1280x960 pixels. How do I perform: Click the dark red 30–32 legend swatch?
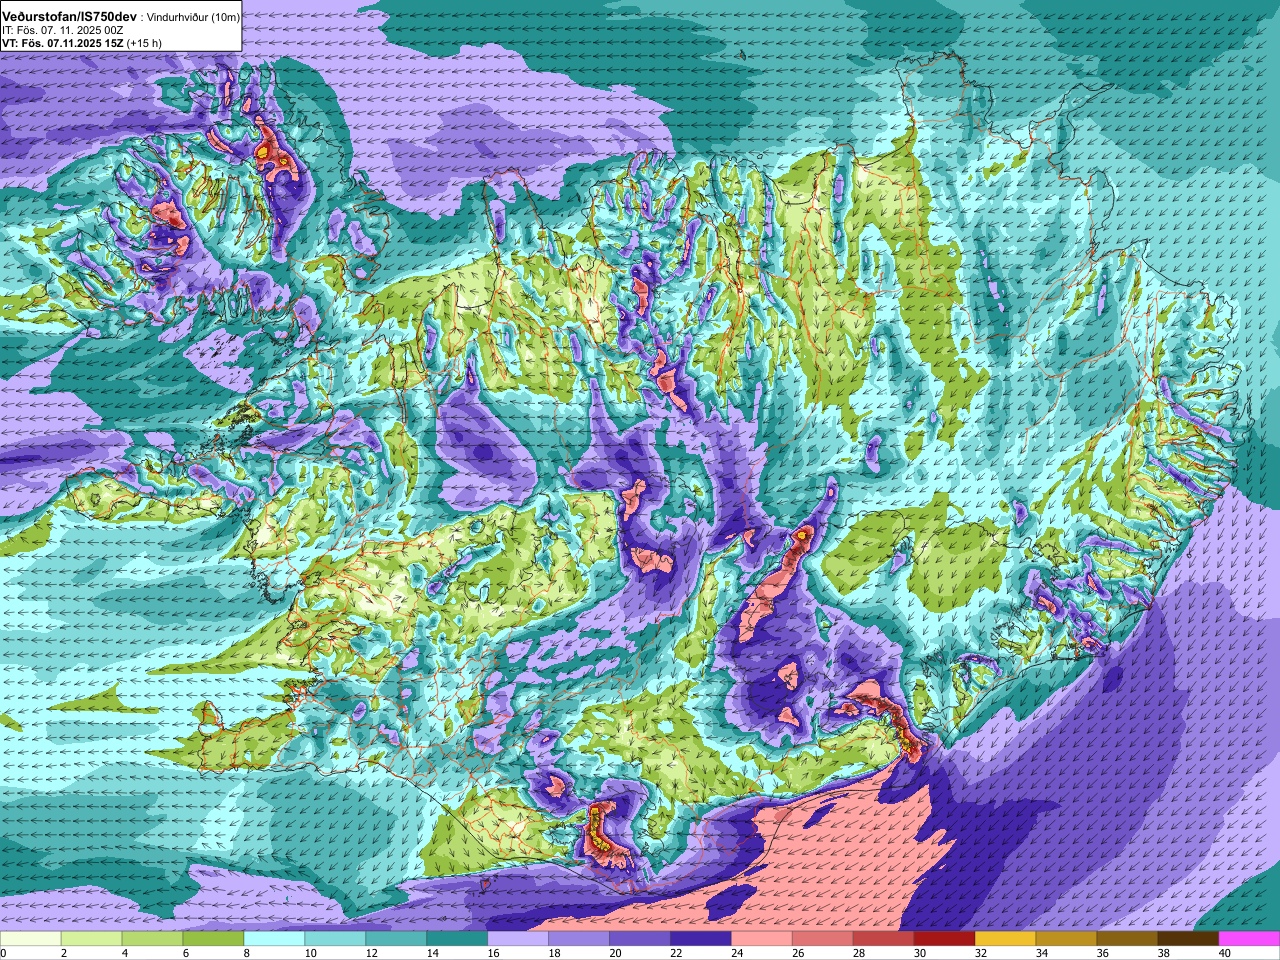945,939
